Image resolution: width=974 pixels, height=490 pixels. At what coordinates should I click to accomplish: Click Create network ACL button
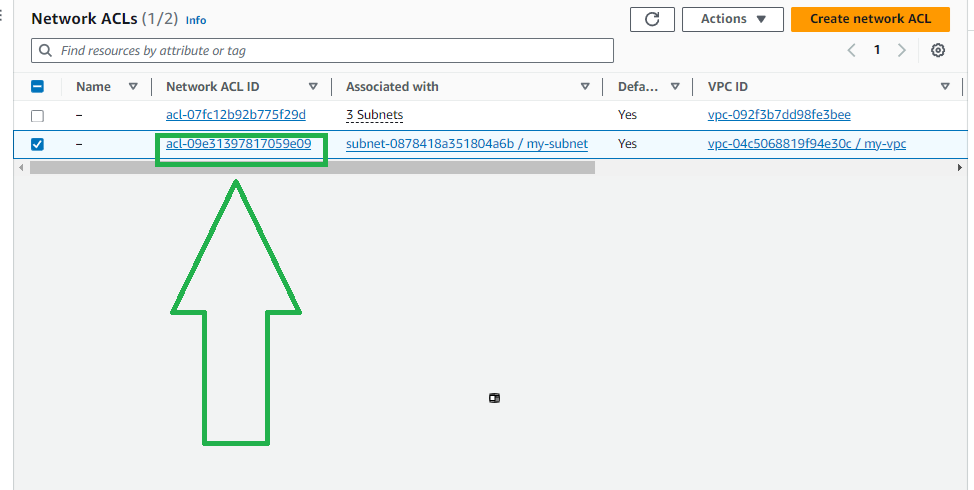[870, 19]
